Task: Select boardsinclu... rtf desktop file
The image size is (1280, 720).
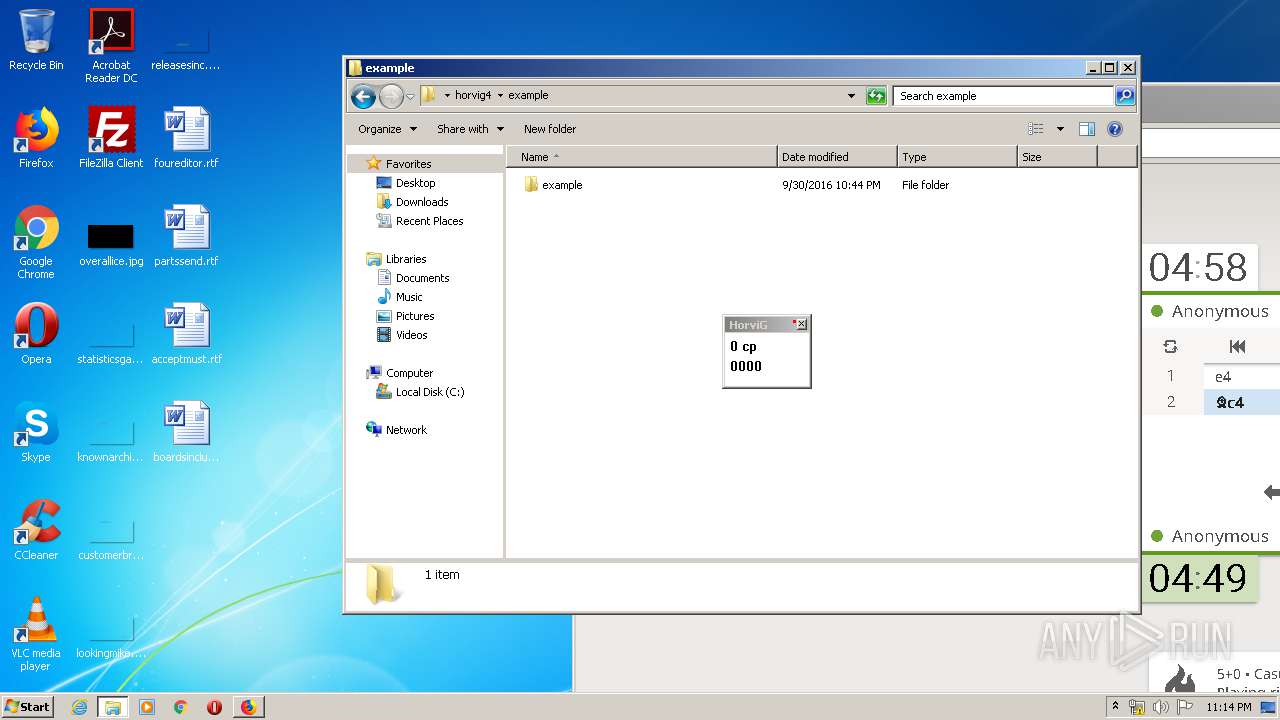Action: [186, 432]
